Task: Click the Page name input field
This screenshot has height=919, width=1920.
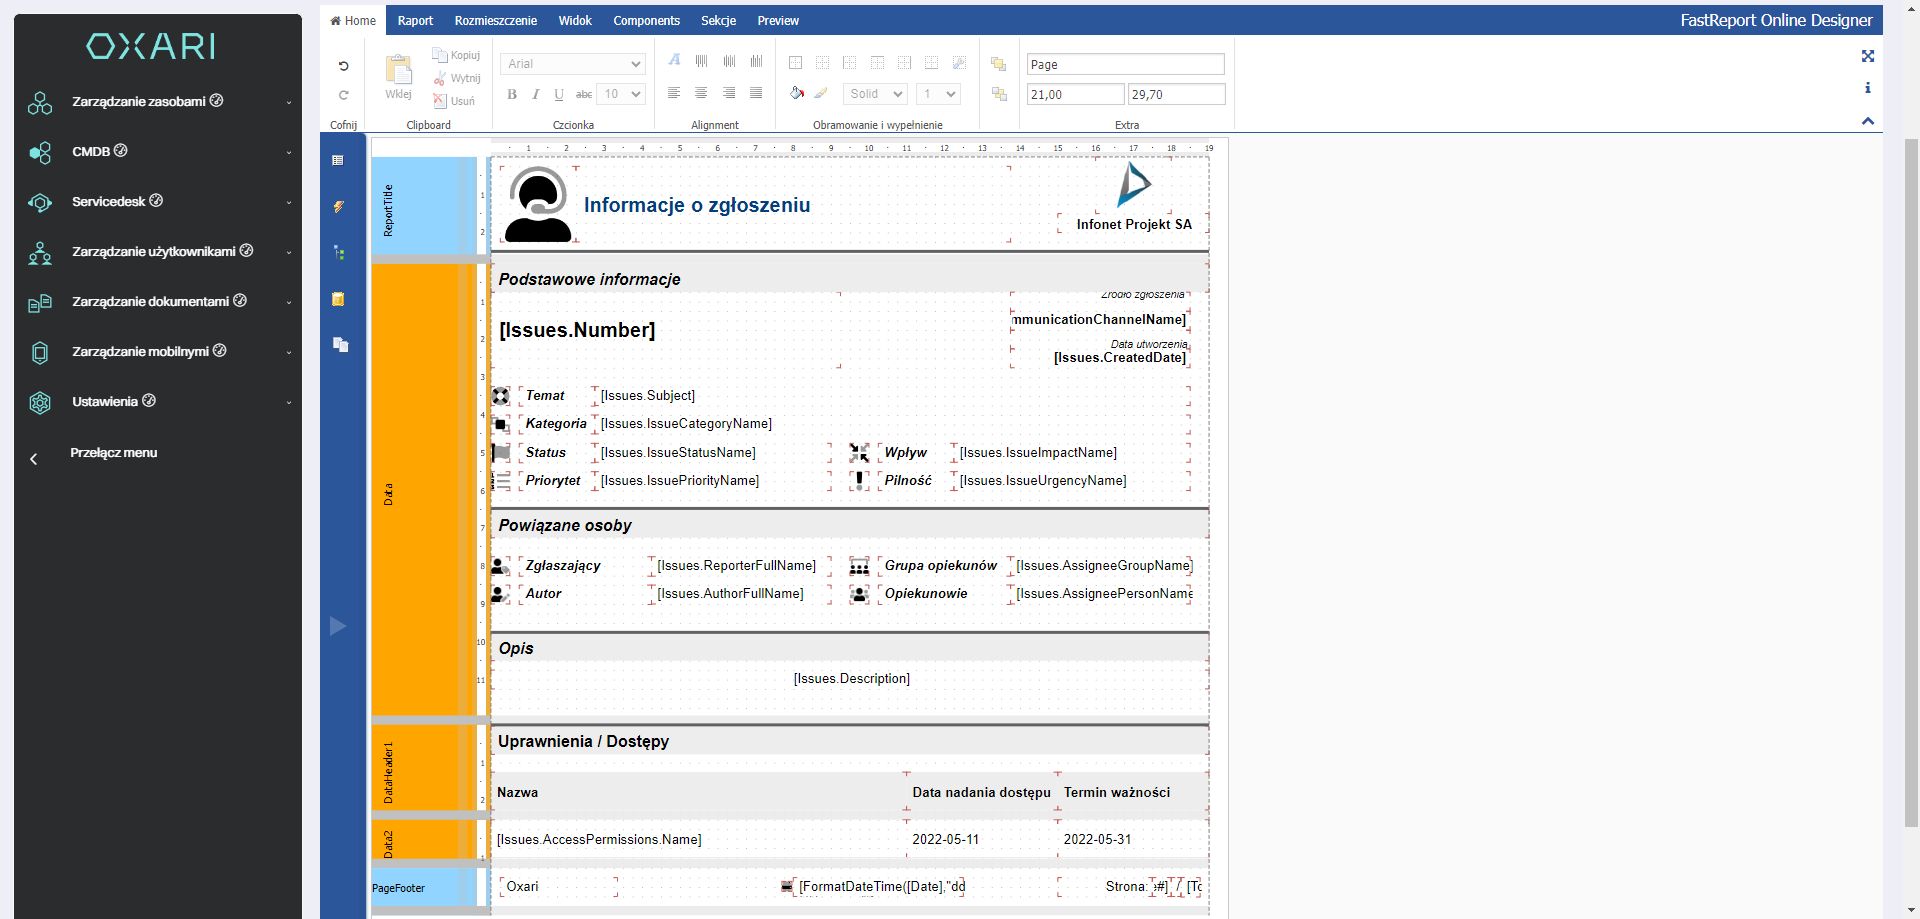Action: (x=1125, y=65)
